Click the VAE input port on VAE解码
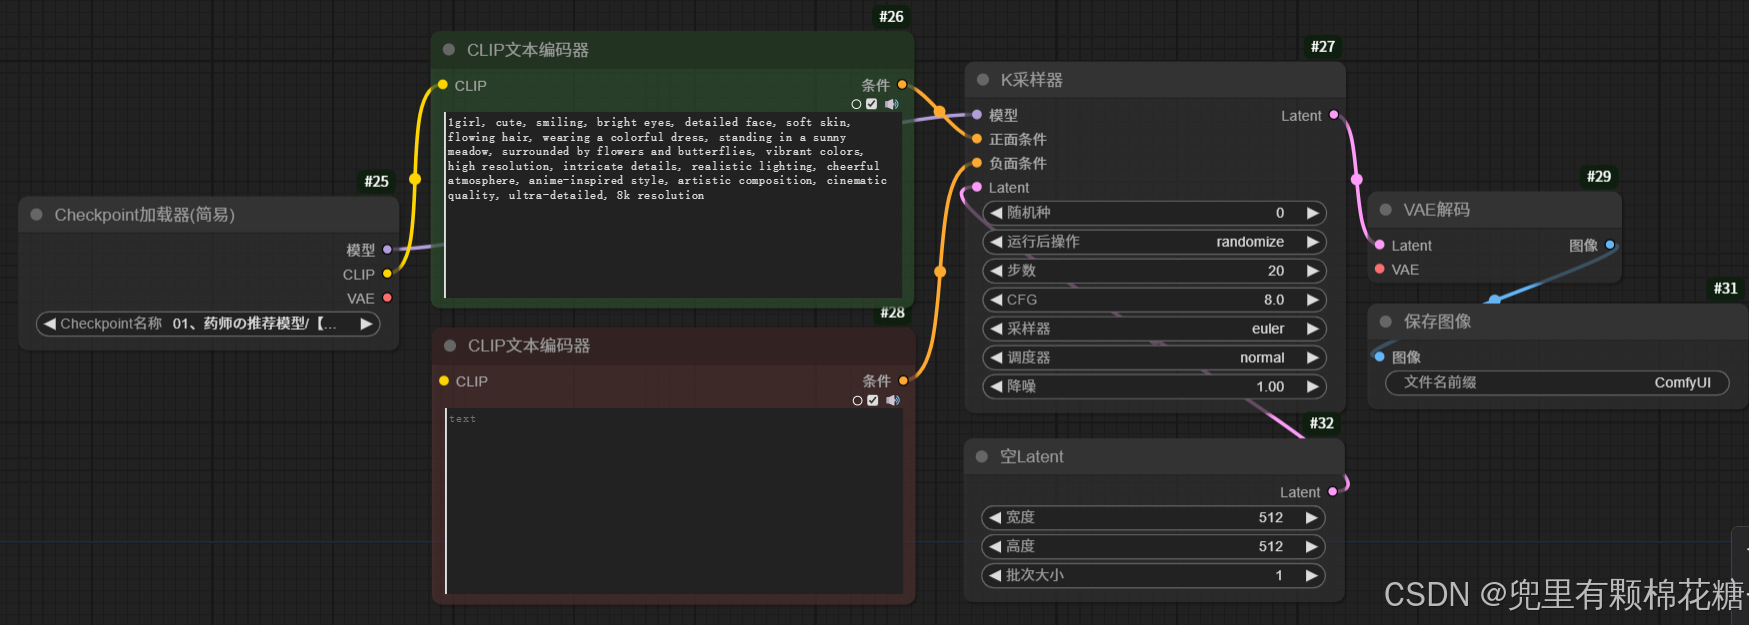The width and height of the screenshot is (1749, 625). pos(1380,269)
